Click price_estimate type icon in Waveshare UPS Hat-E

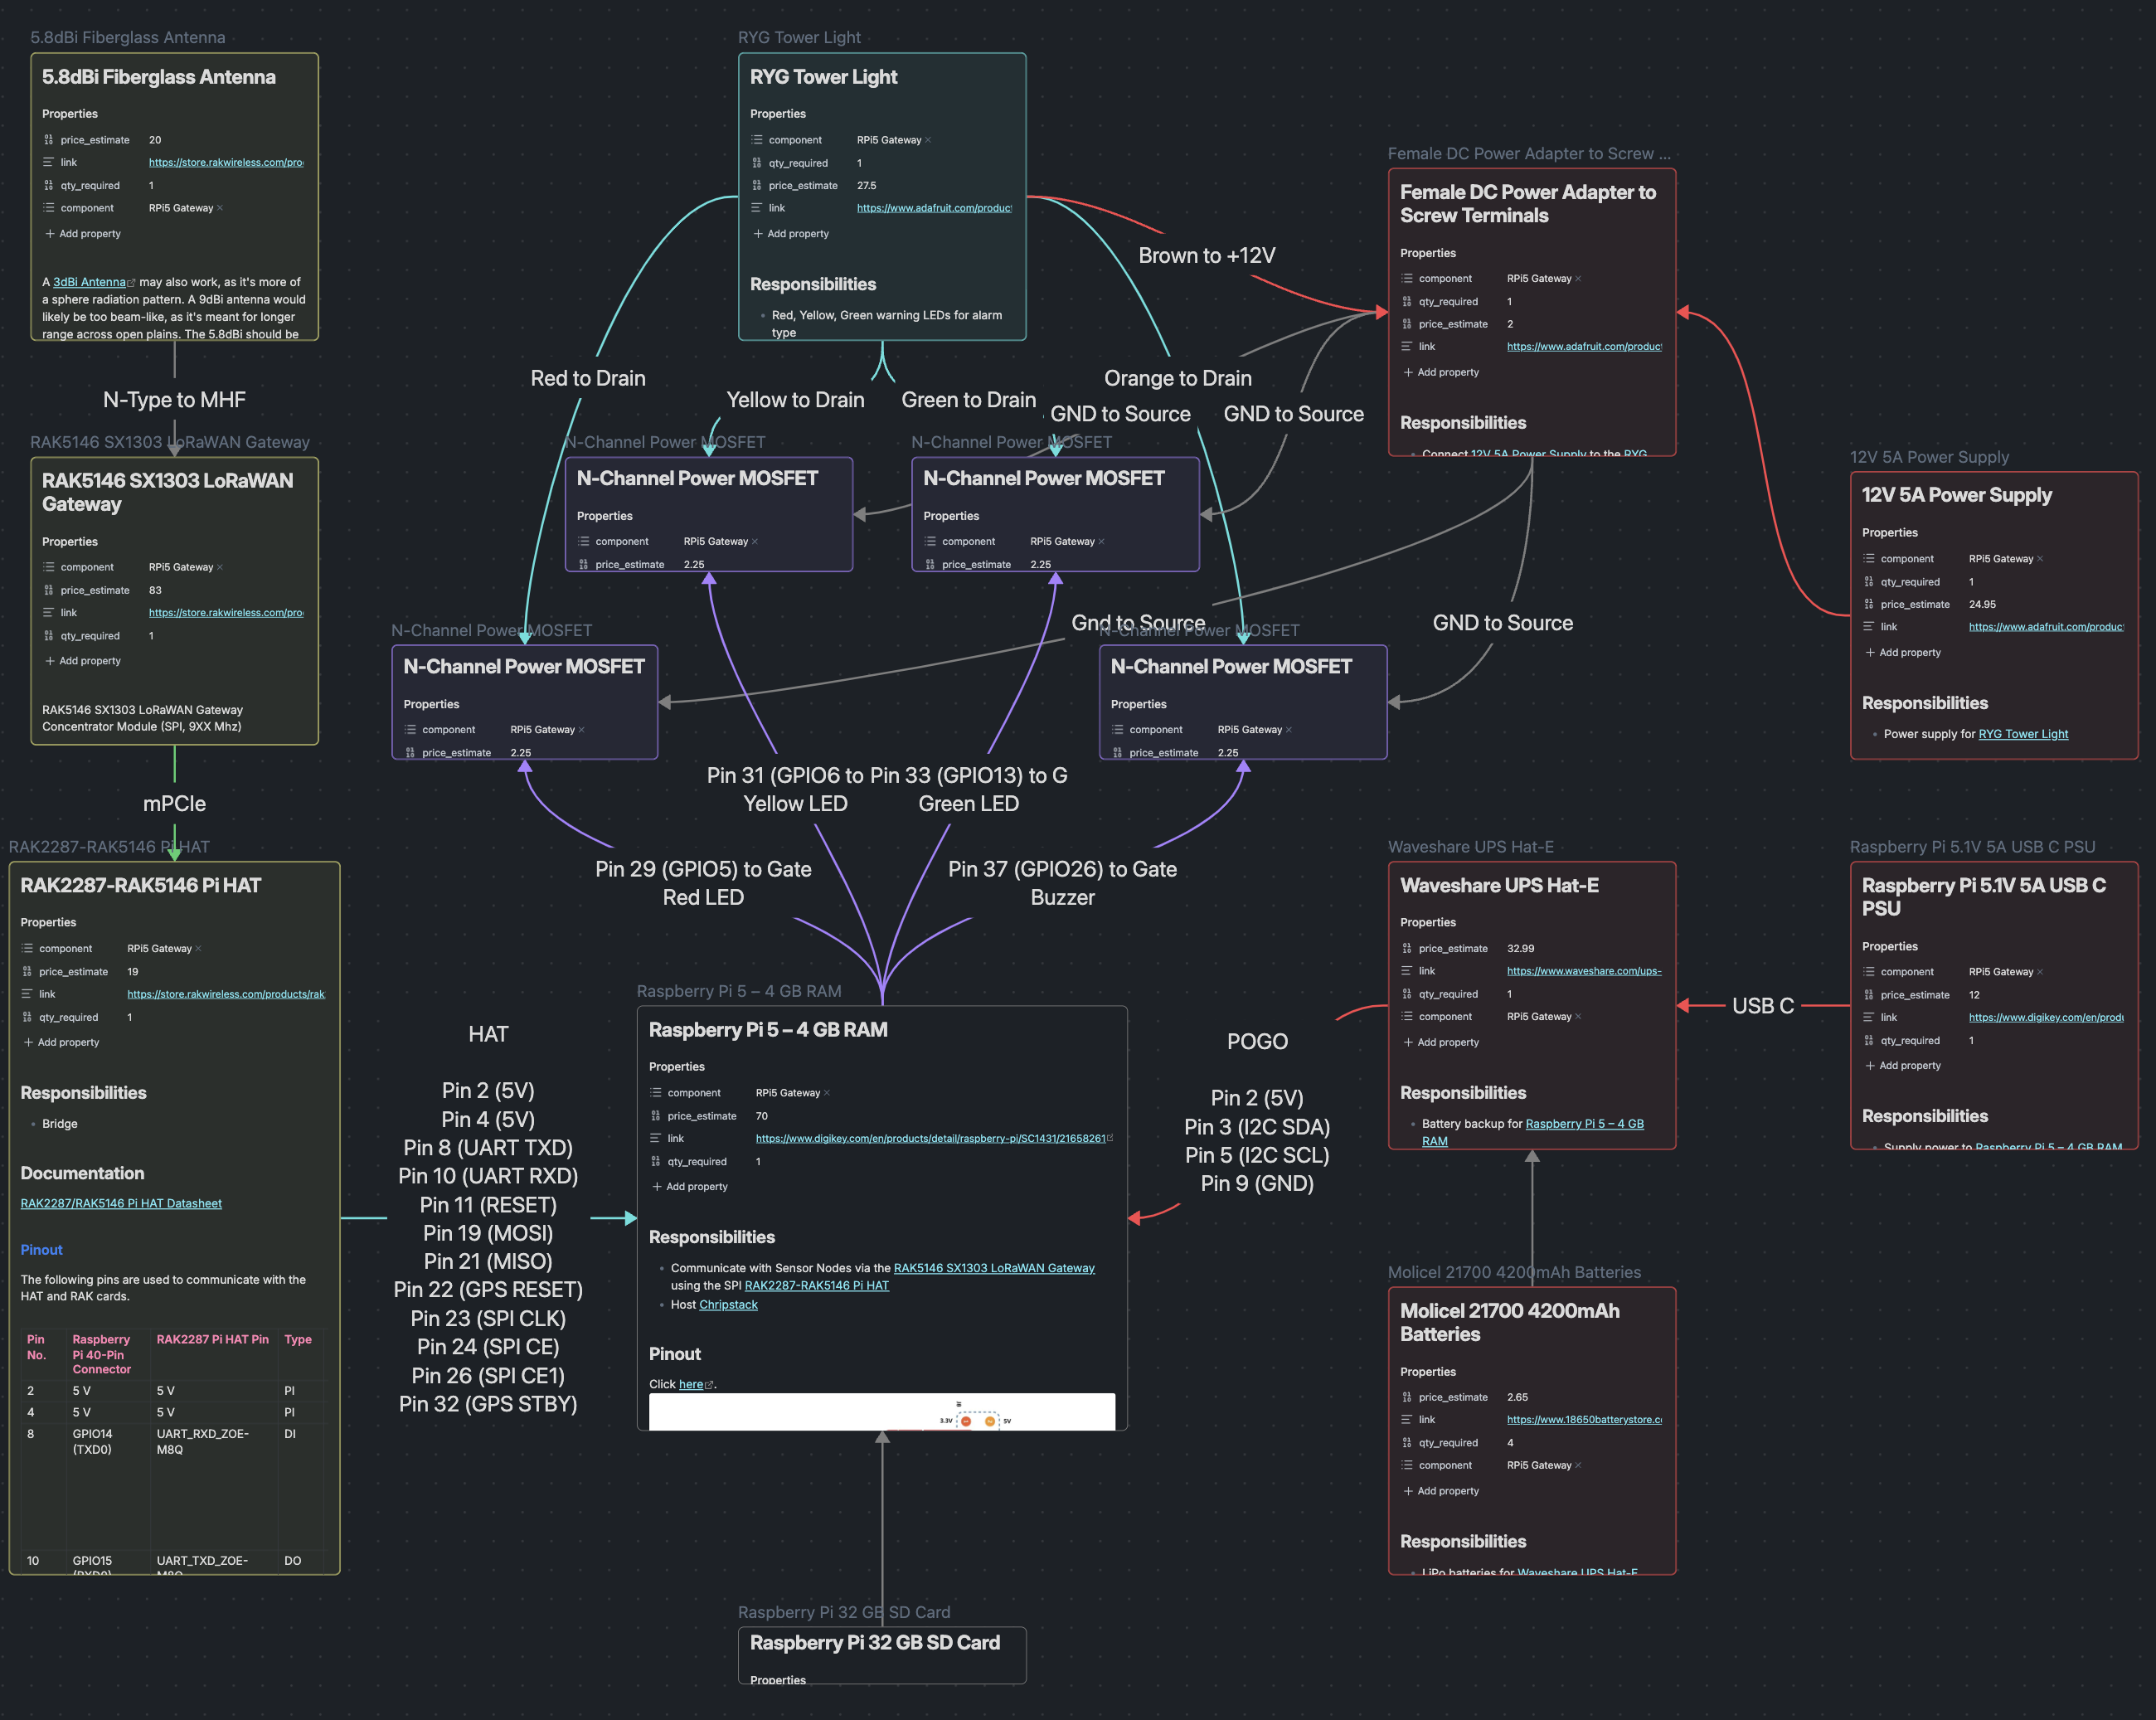(1407, 948)
